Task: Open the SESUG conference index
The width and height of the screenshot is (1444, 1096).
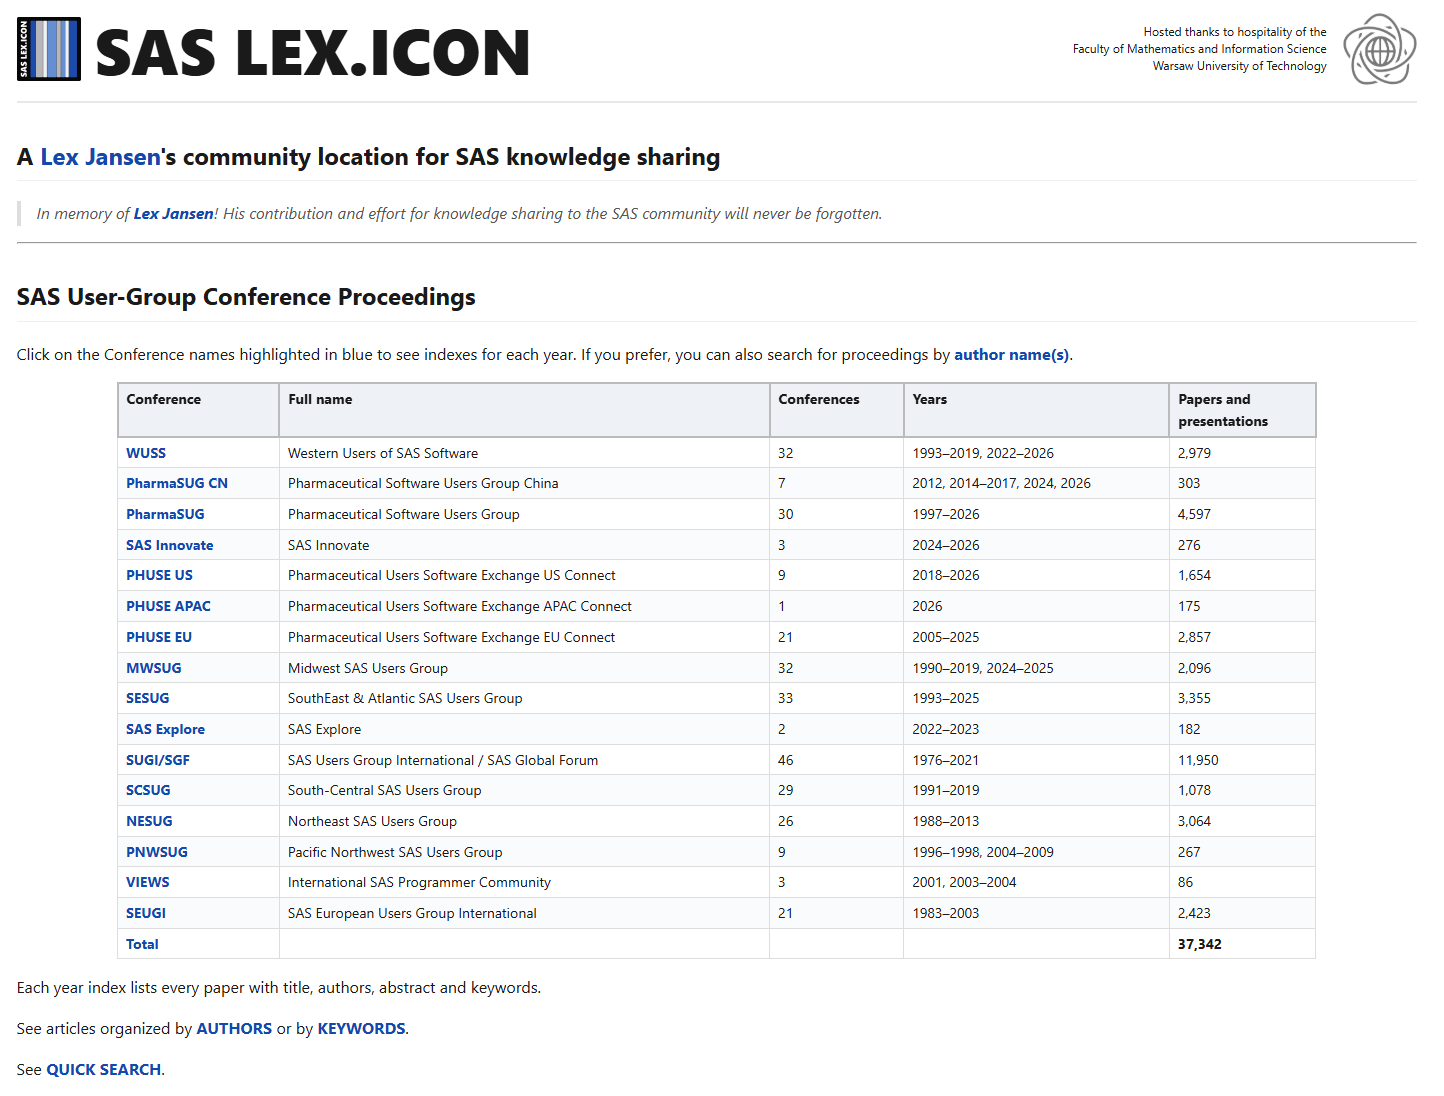Action: point(148,698)
